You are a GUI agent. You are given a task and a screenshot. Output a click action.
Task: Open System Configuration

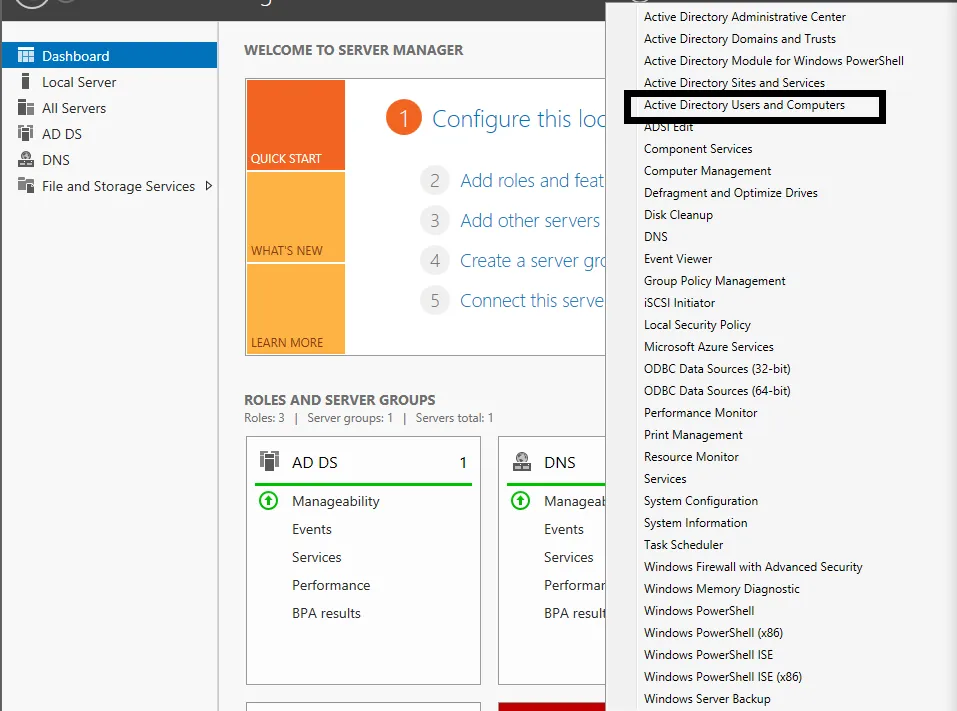point(701,500)
